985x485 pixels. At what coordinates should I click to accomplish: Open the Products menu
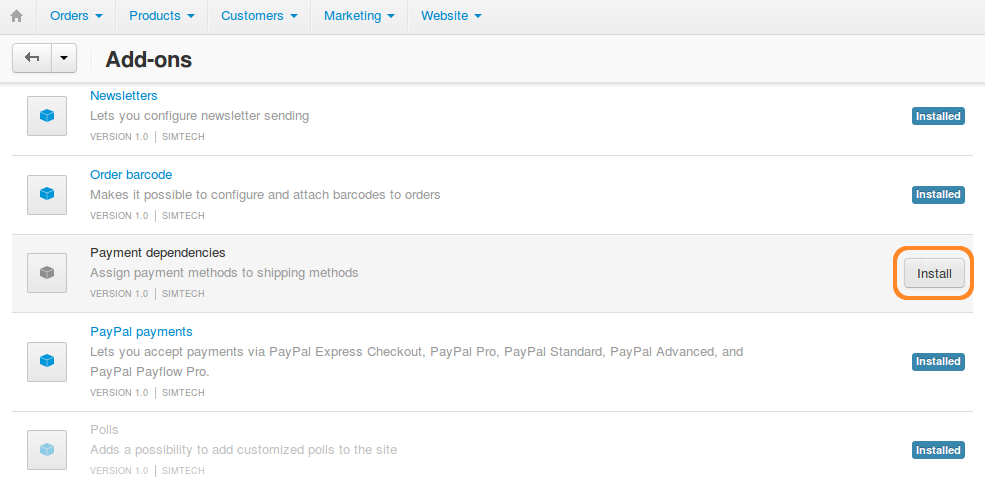(x=161, y=16)
